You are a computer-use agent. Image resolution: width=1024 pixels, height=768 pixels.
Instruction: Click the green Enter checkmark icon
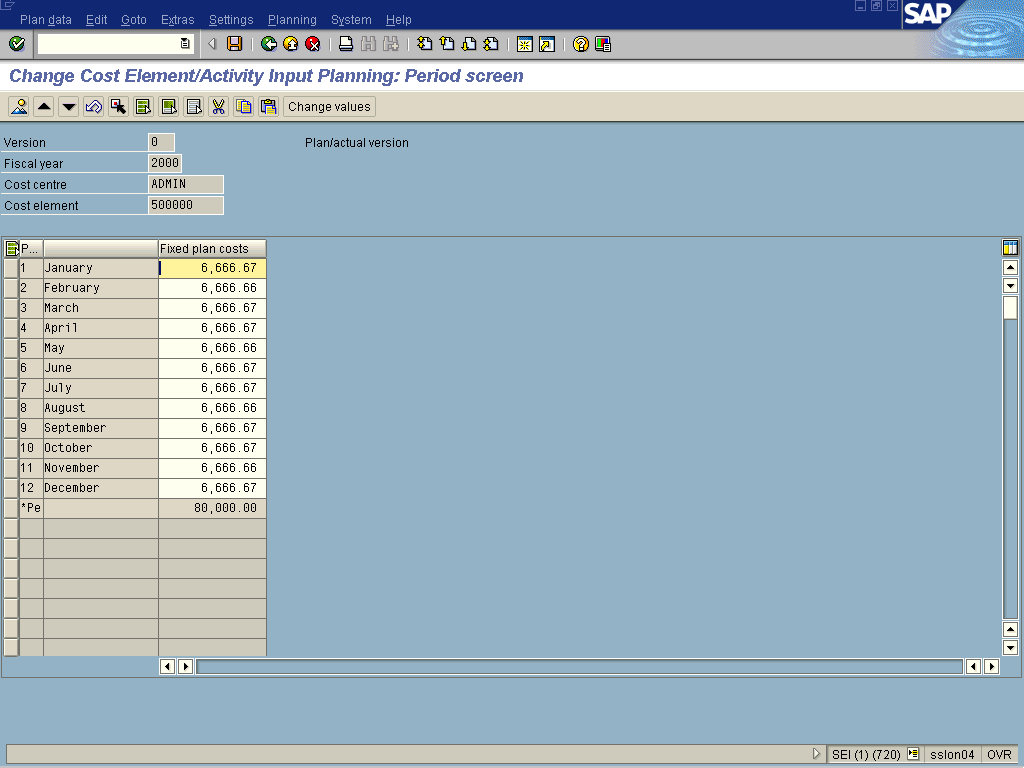point(16,44)
